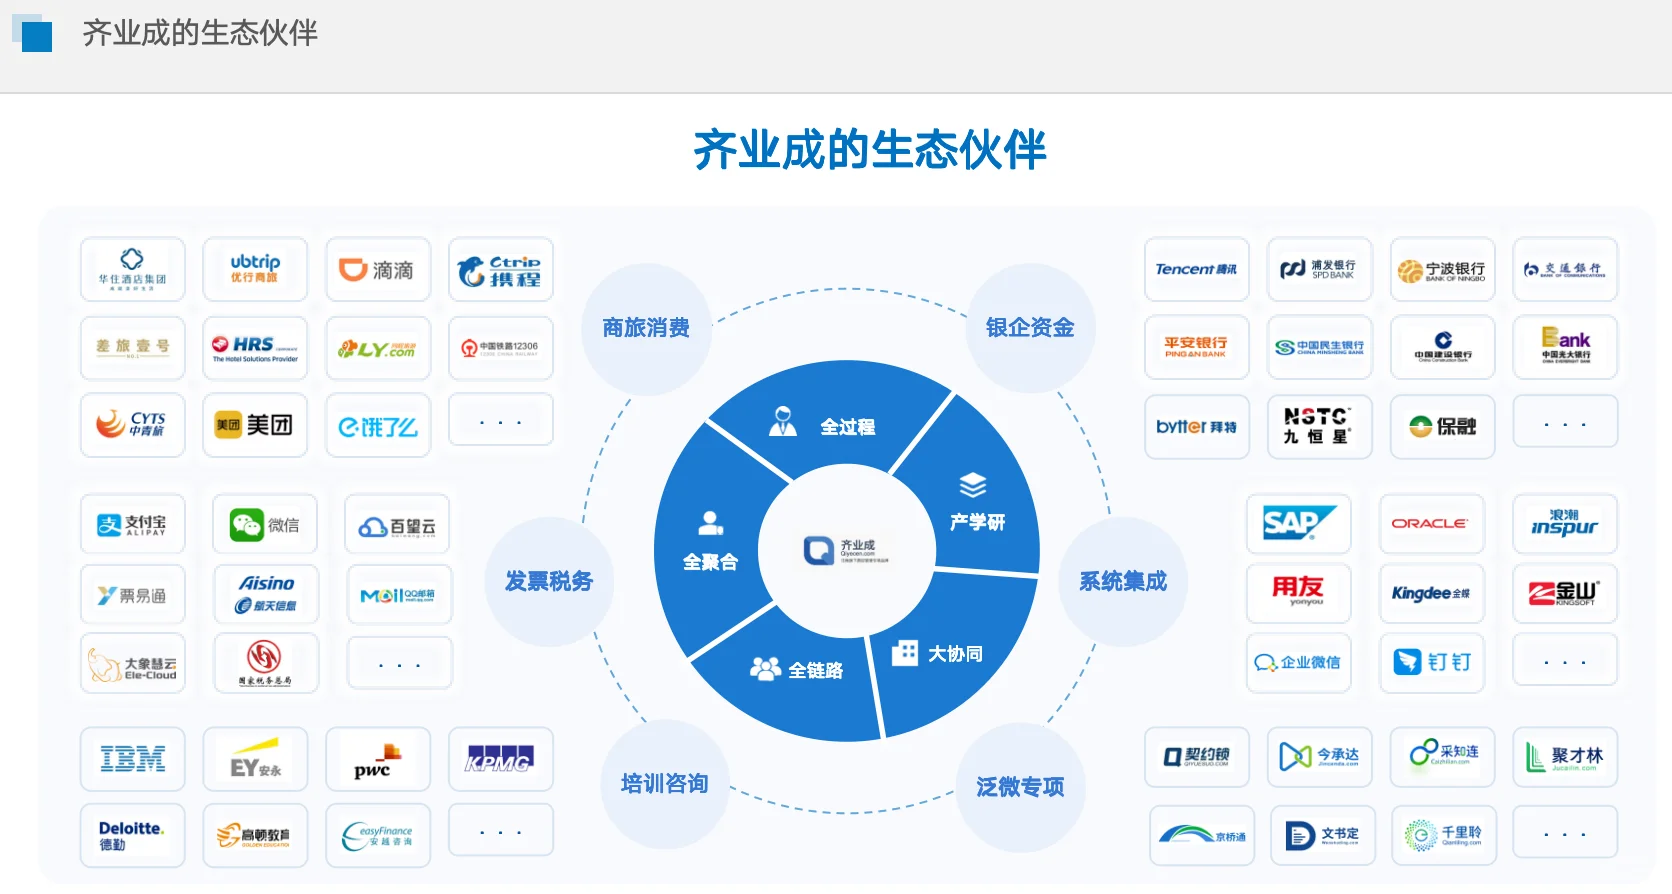The image size is (1672, 894).
Task: Select the pwc logo card
Action: [378, 759]
